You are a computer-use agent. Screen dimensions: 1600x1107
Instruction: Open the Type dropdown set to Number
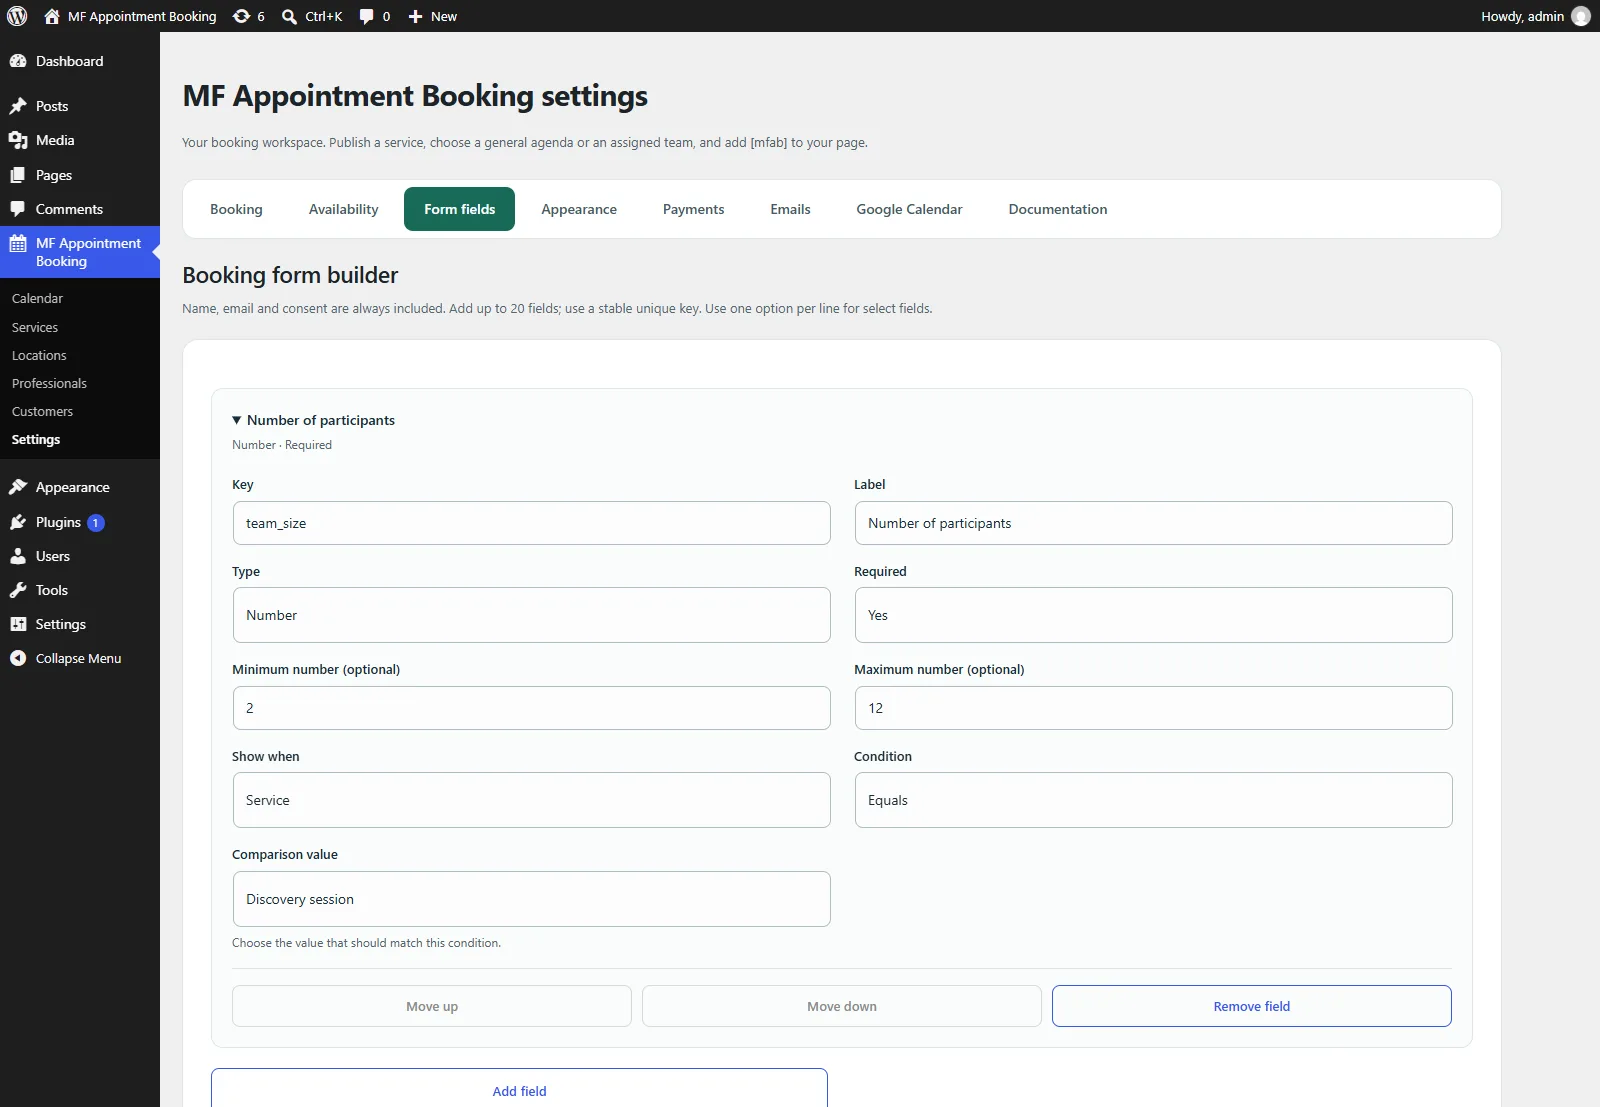(531, 615)
